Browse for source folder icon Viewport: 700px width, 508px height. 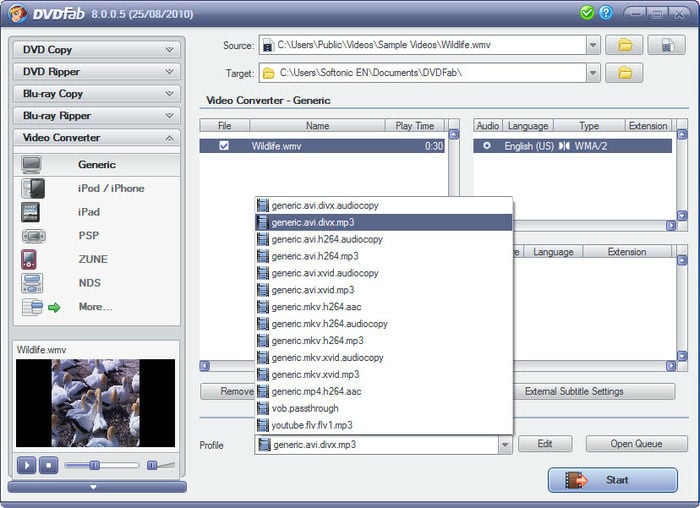pos(624,45)
